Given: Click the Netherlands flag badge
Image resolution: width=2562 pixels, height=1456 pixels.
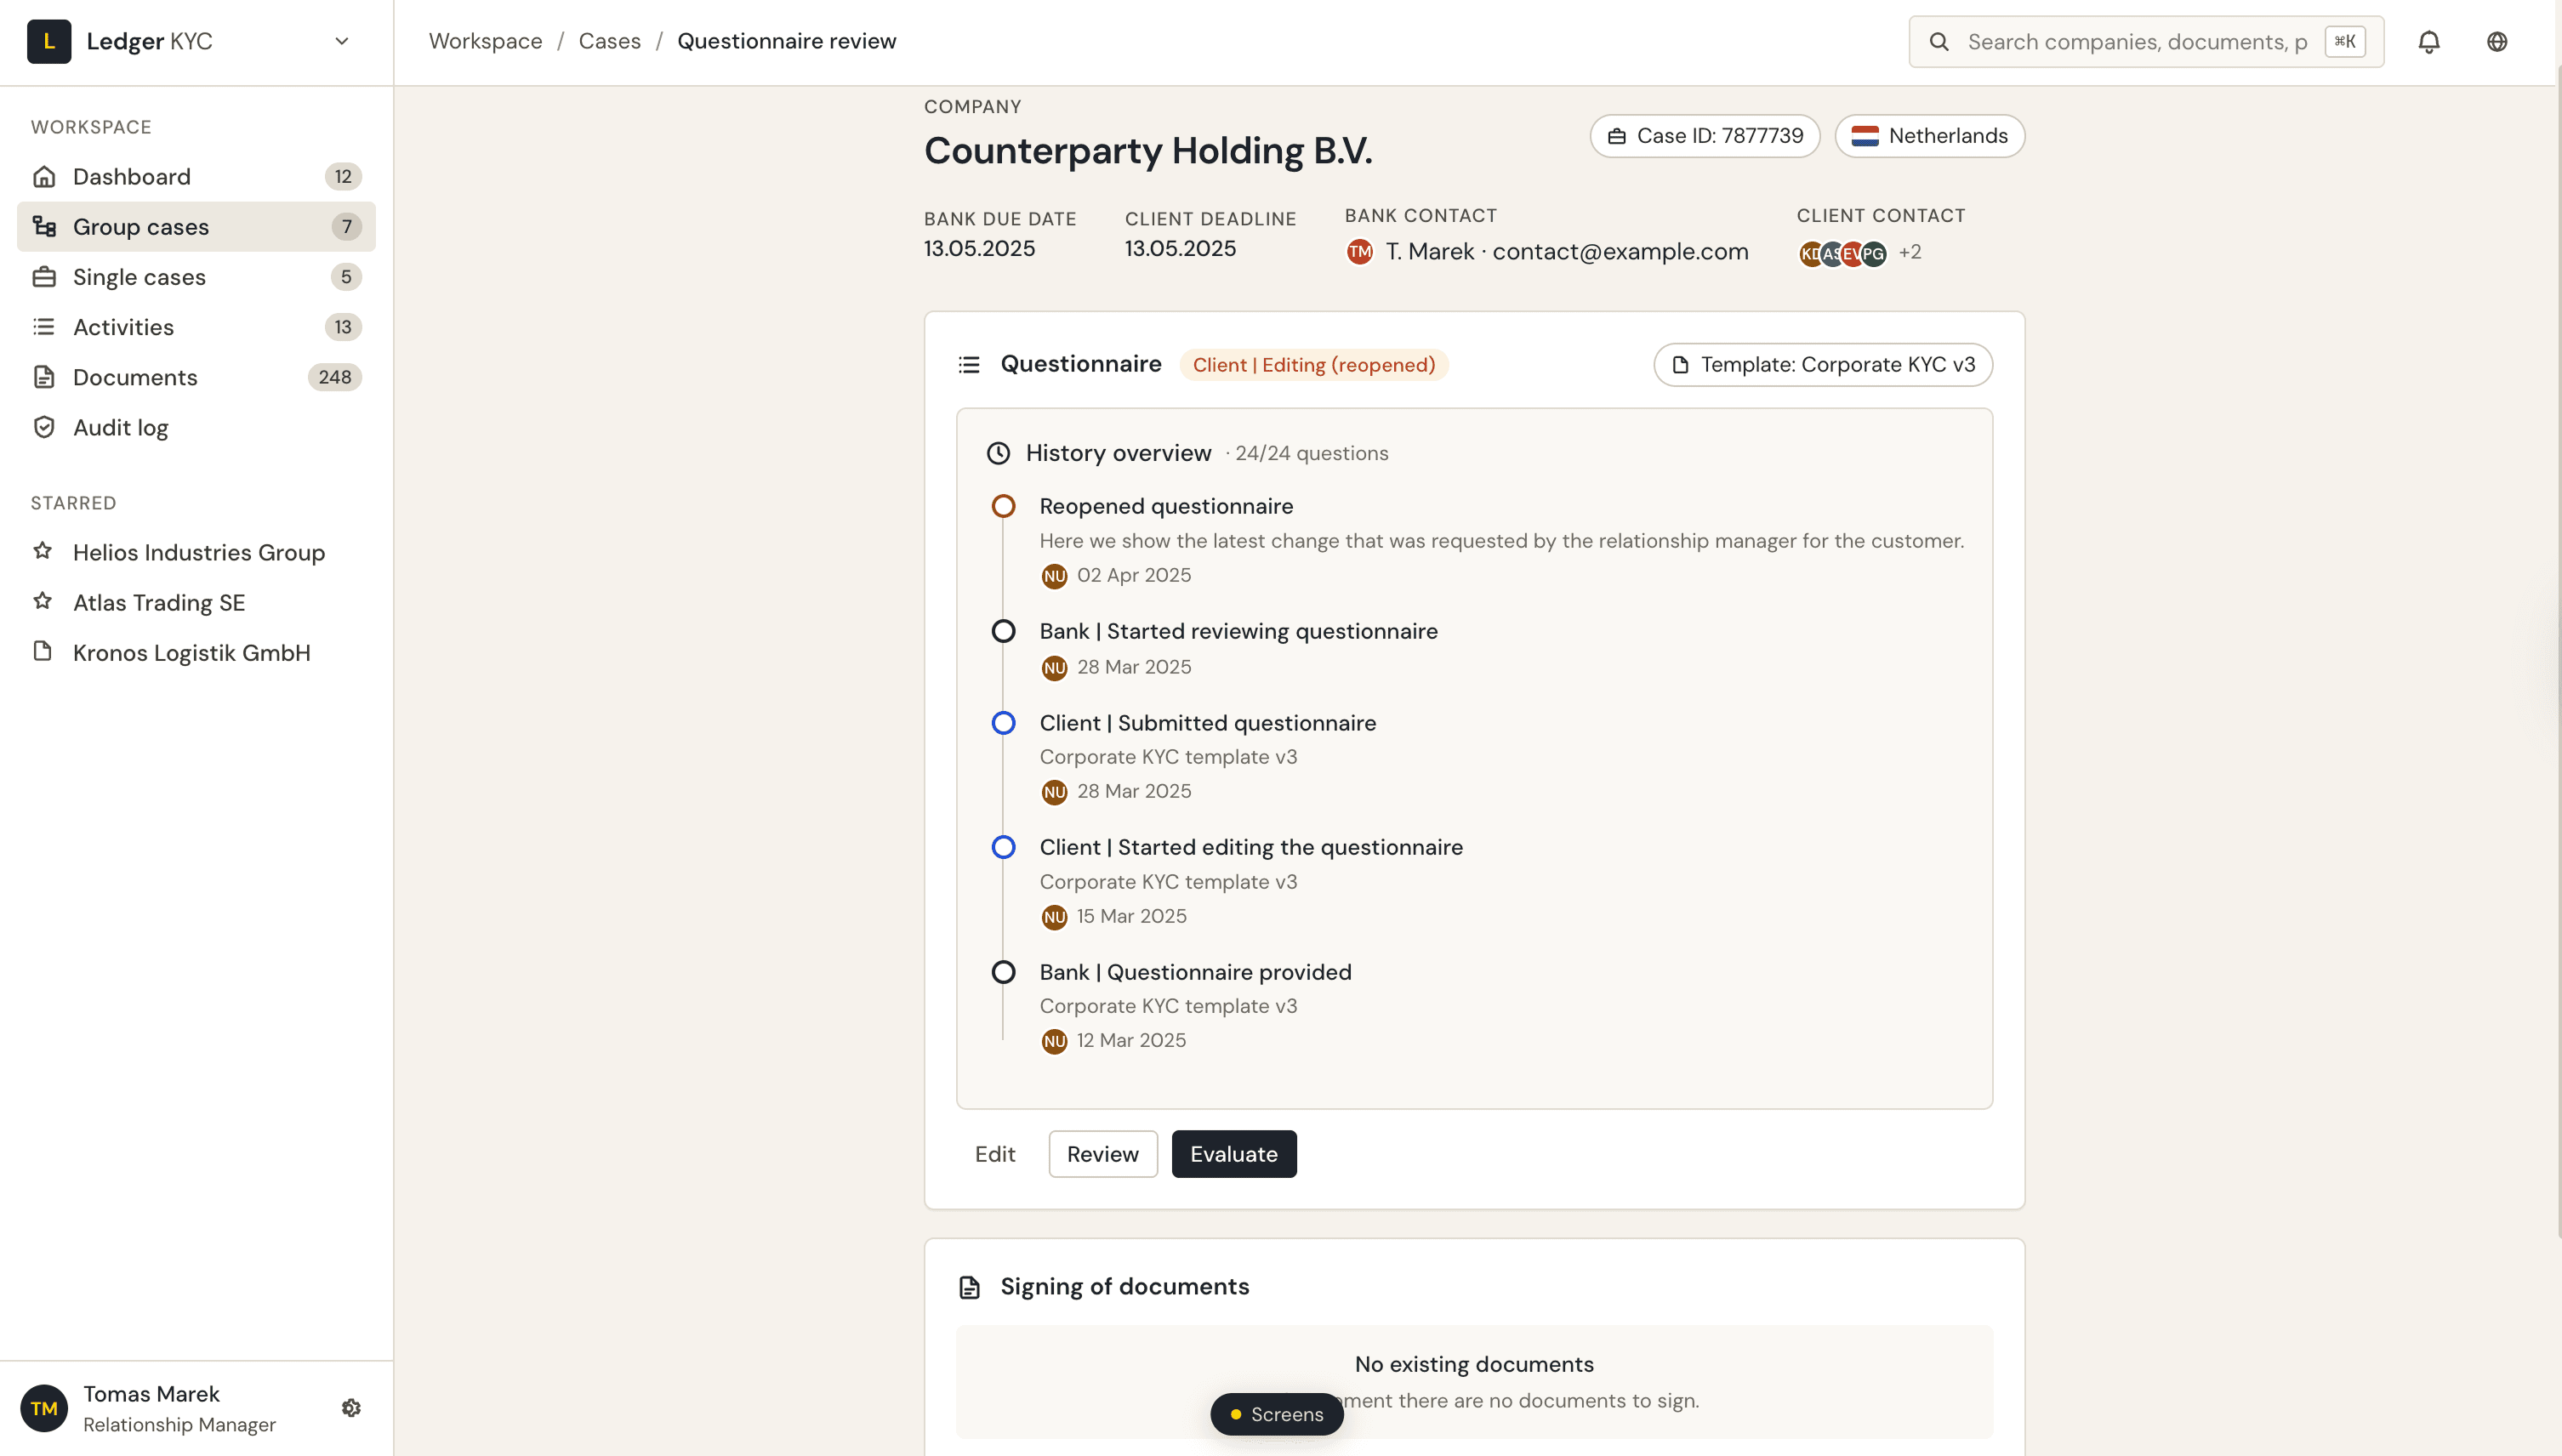Looking at the screenshot, I should [x=1929, y=135].
